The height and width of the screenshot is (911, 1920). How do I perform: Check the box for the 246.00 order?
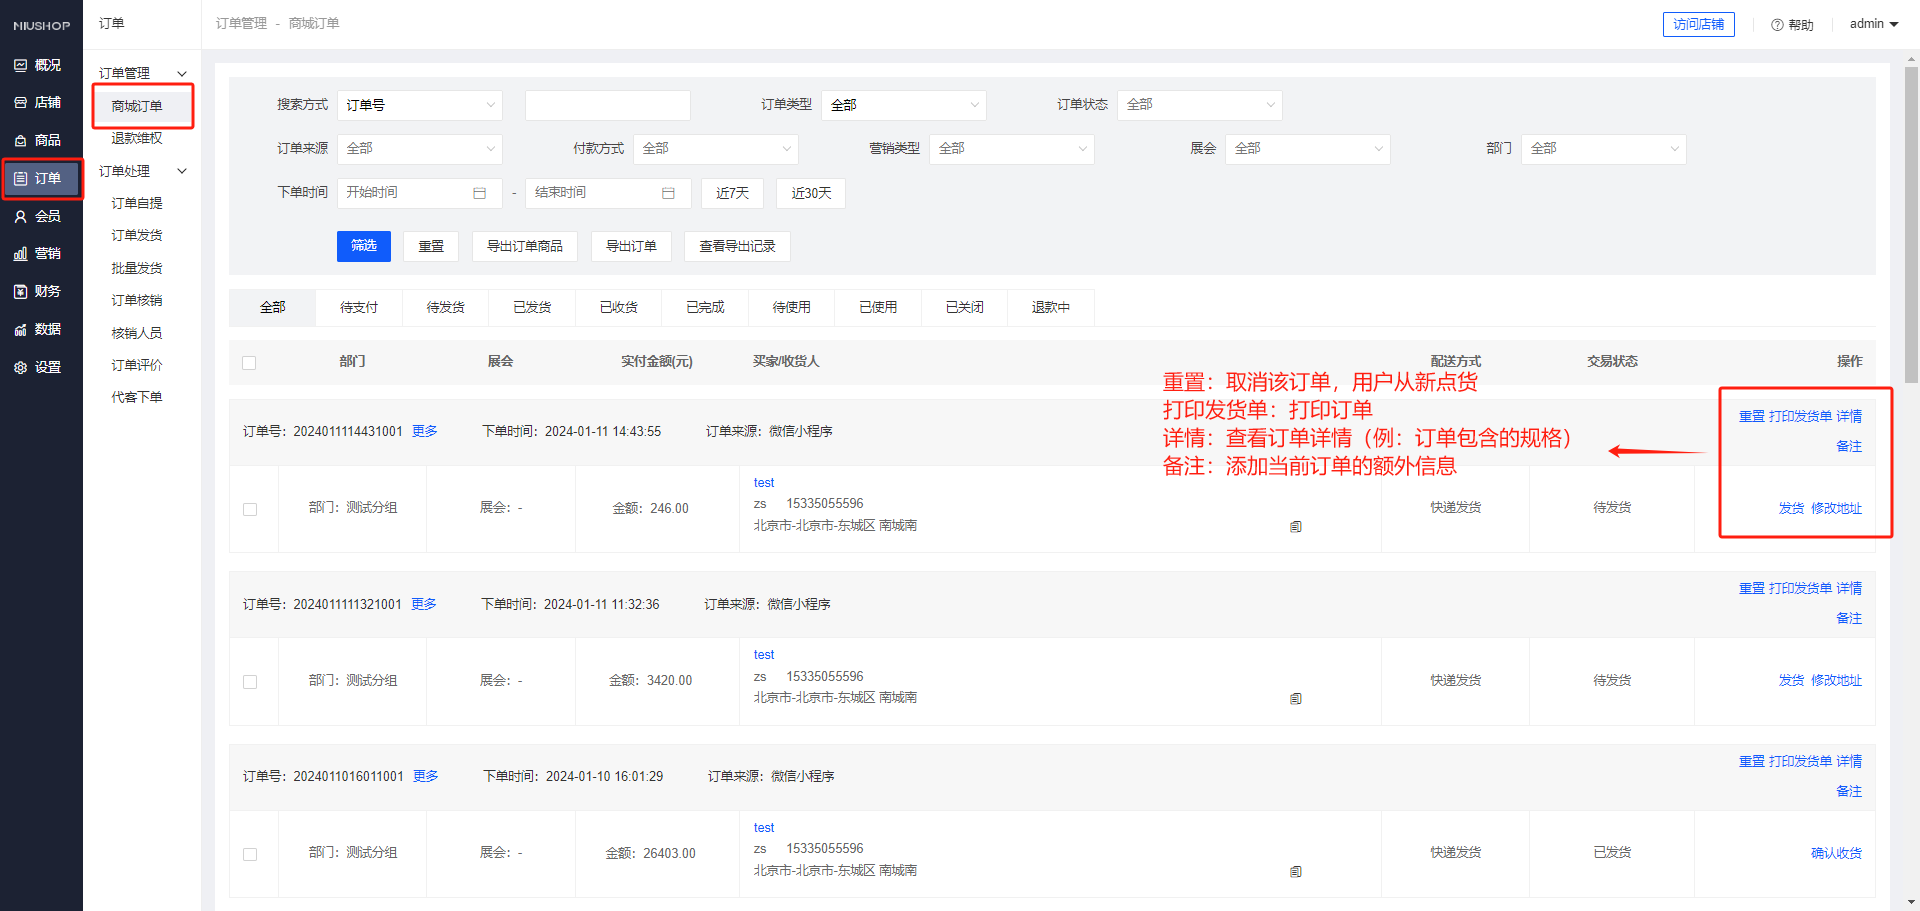point(250,509)
